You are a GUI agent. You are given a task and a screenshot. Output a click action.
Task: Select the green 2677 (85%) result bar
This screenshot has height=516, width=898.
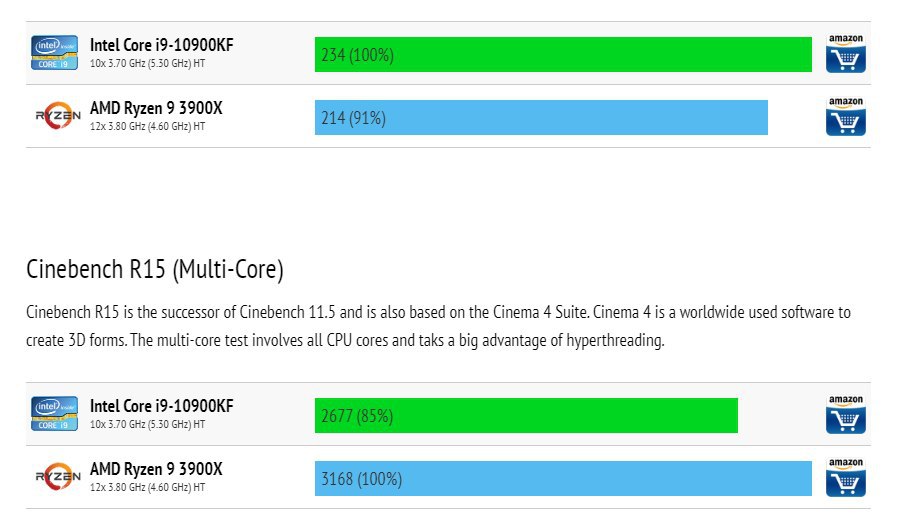pyautogui.click(x=526, y=415)
